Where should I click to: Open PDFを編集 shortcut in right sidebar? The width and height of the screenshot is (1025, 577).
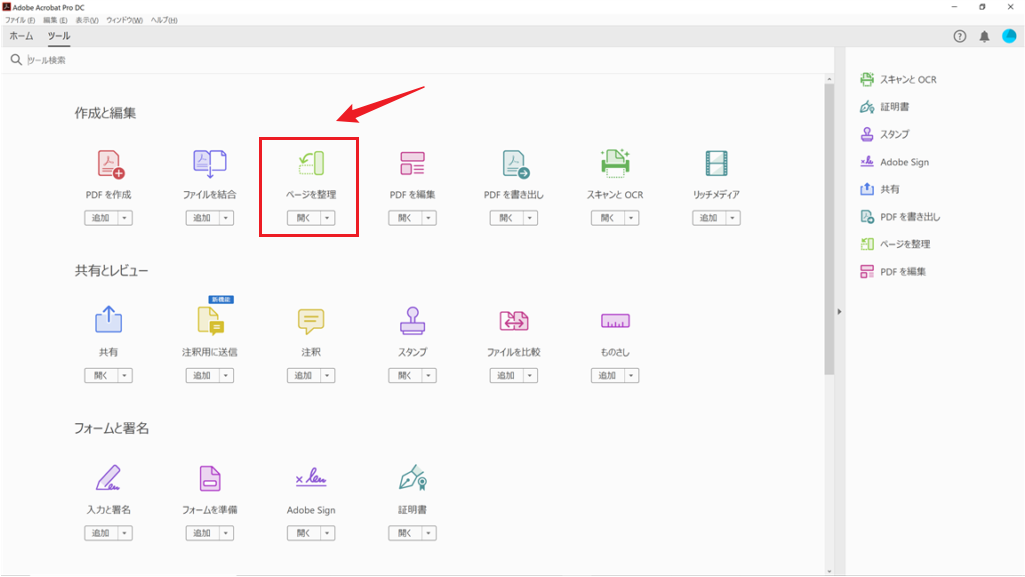[894, 272]
